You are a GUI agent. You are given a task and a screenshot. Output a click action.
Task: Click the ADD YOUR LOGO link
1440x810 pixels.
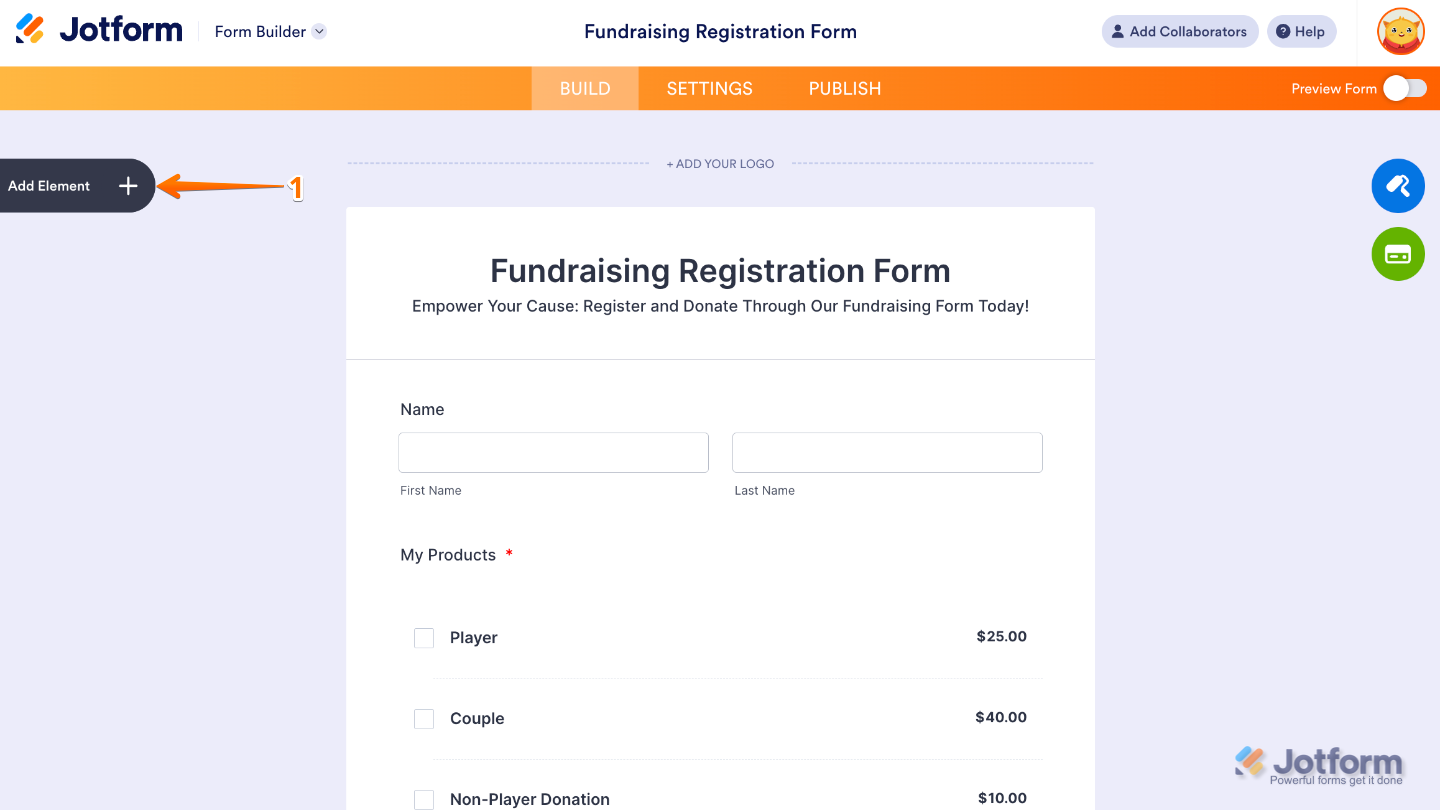(720, 163)
